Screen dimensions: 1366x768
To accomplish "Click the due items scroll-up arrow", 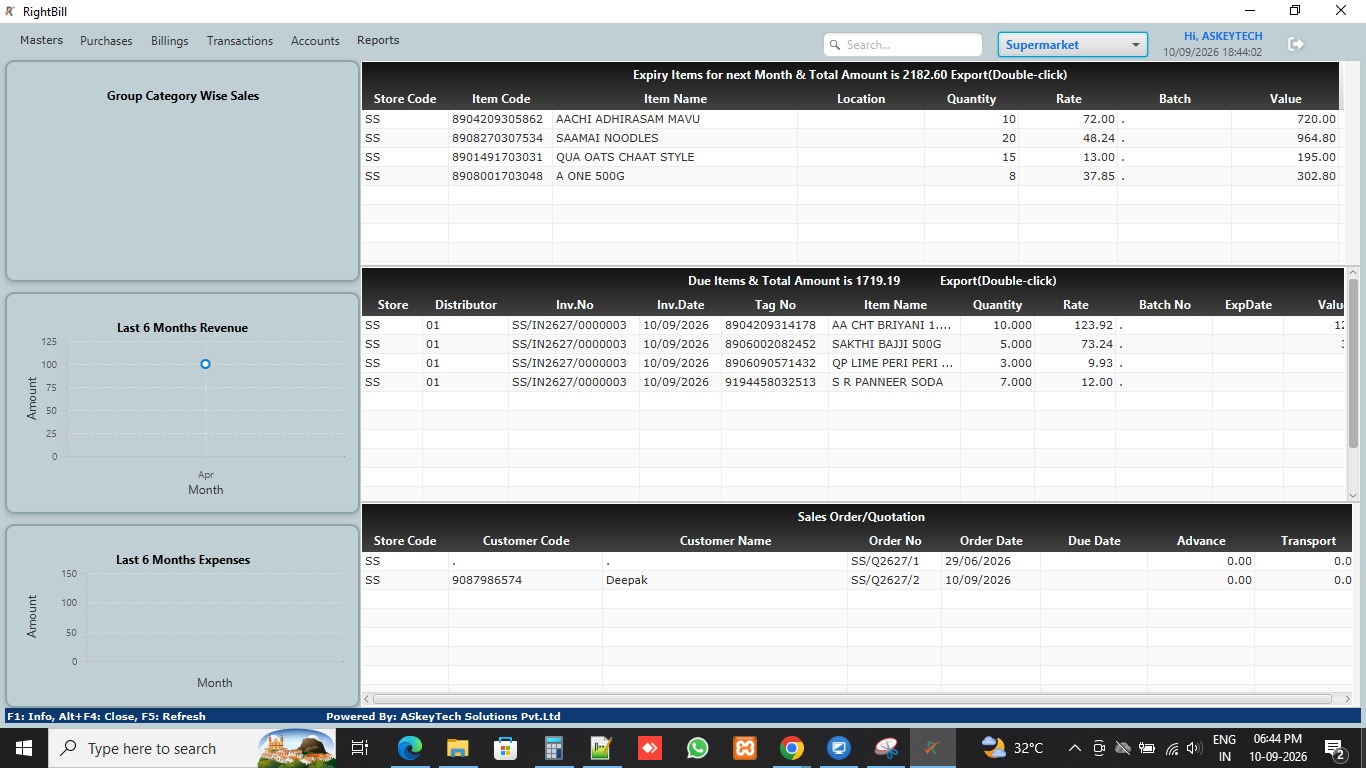I will point(1353,272).
